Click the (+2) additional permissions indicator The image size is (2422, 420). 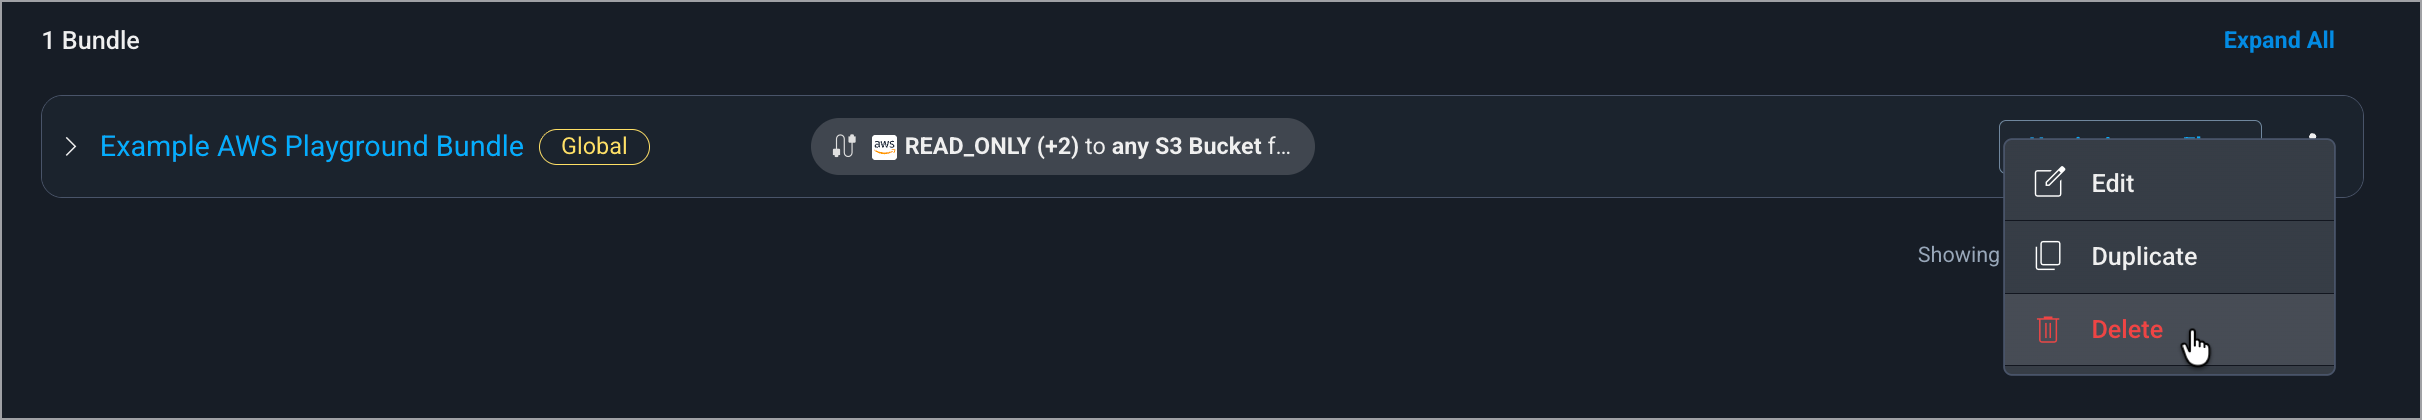coord(1057,147)
